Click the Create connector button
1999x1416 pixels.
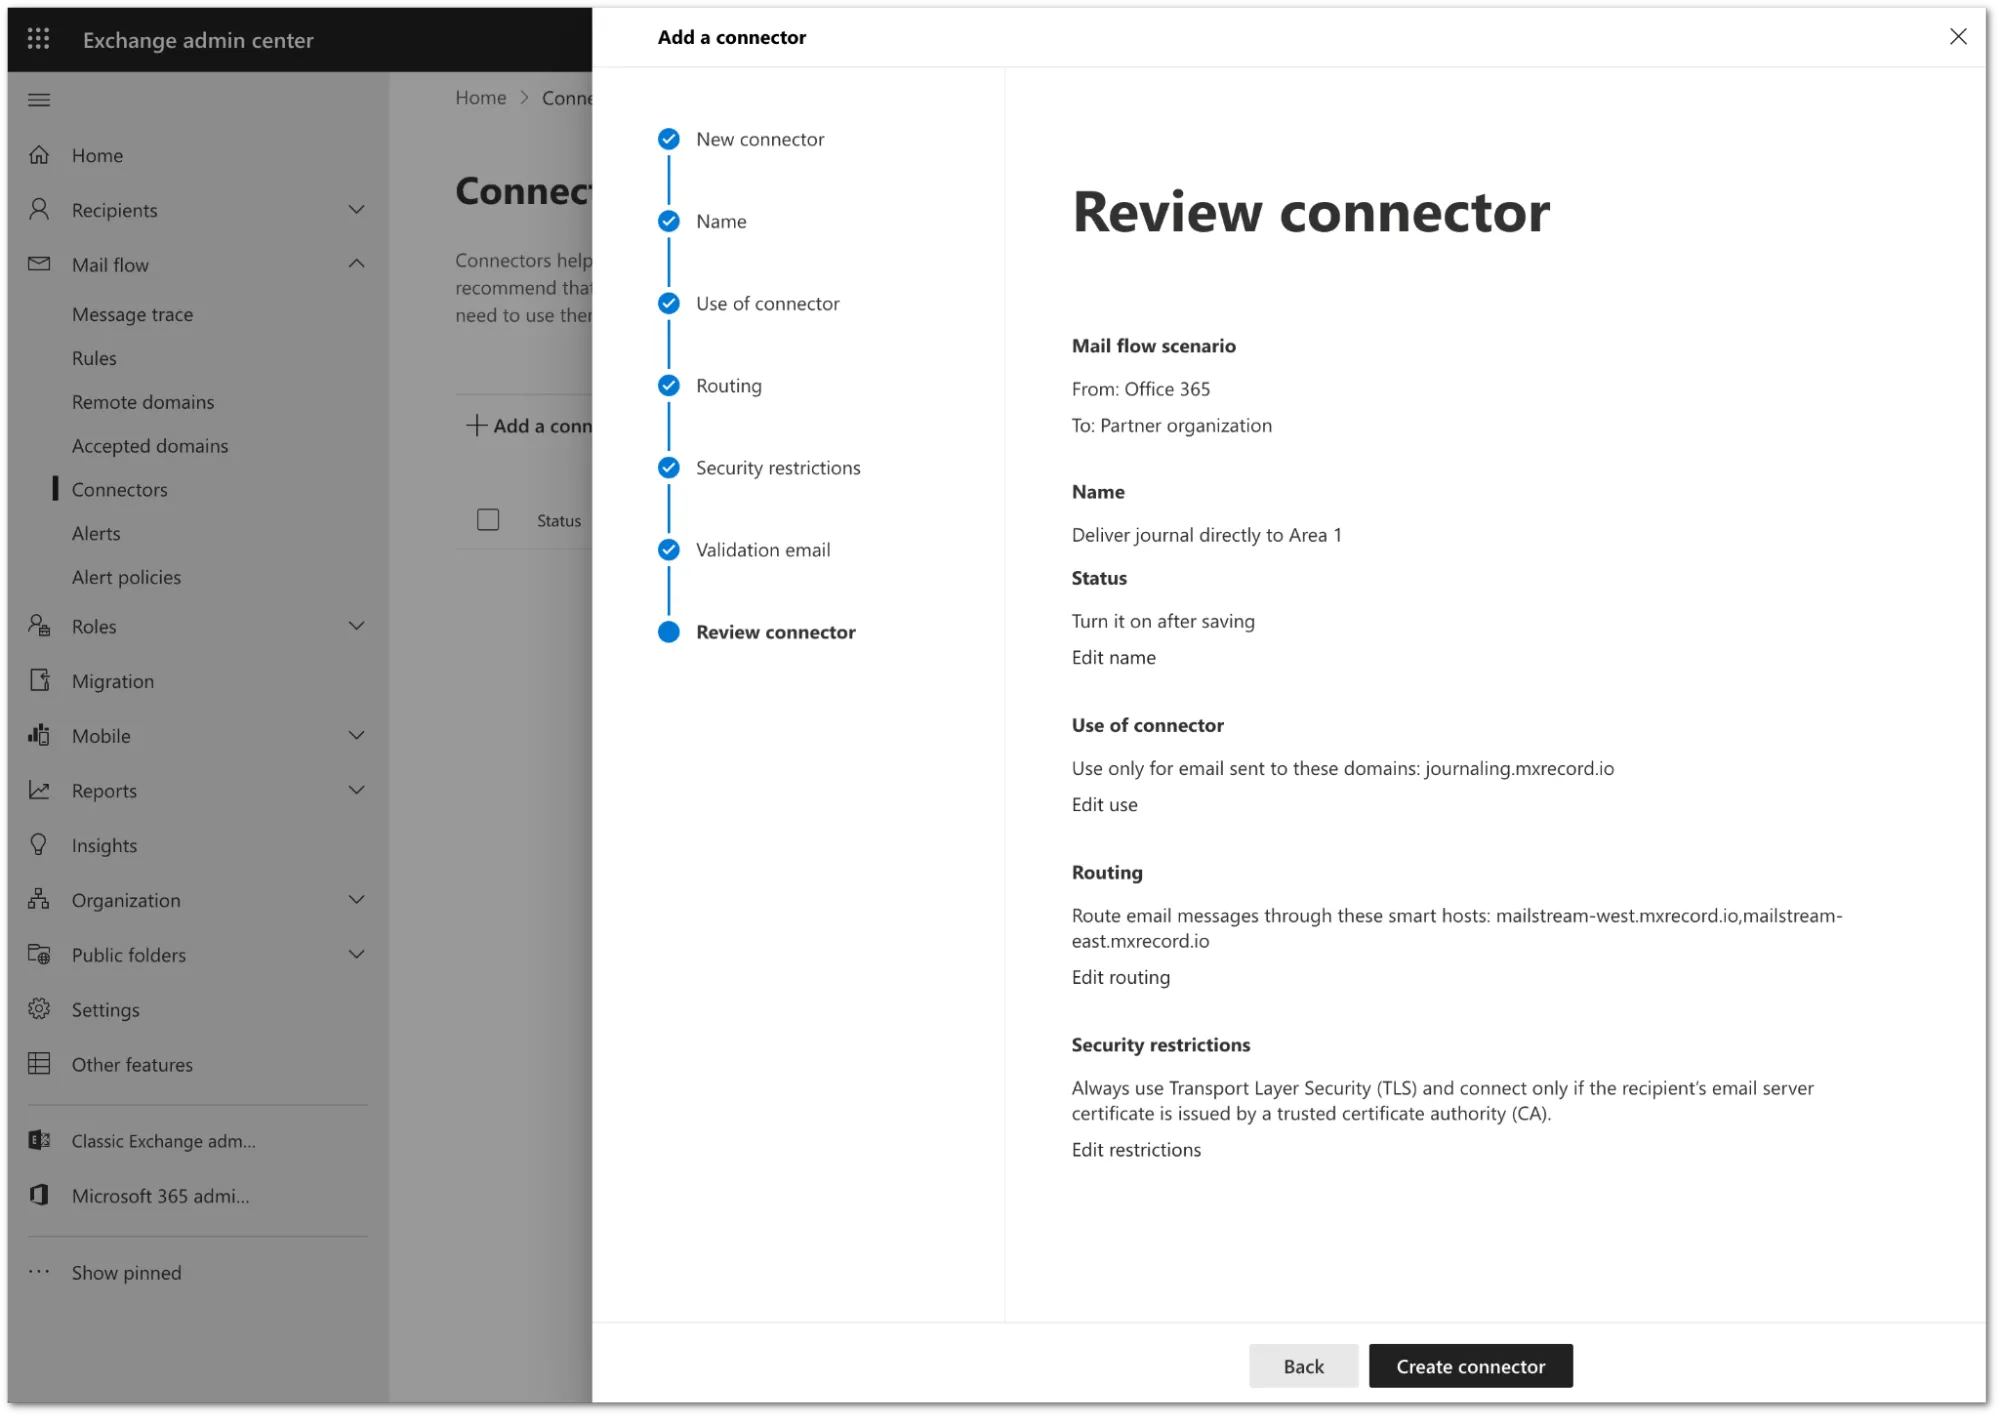point(1469,1366)
